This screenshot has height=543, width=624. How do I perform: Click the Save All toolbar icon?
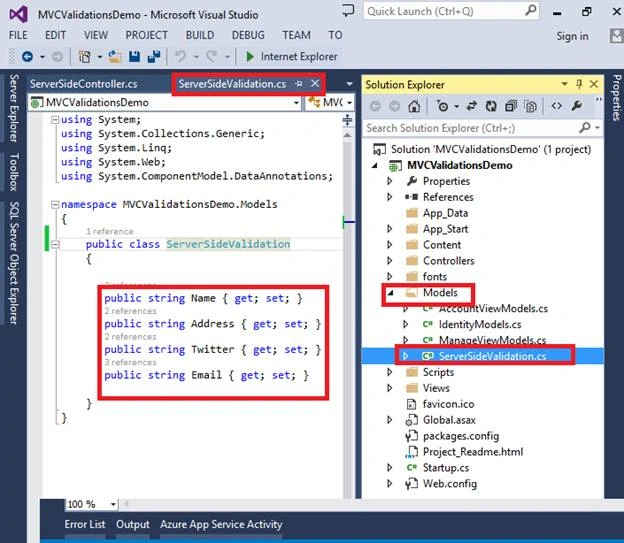click(x=154, y=57)
